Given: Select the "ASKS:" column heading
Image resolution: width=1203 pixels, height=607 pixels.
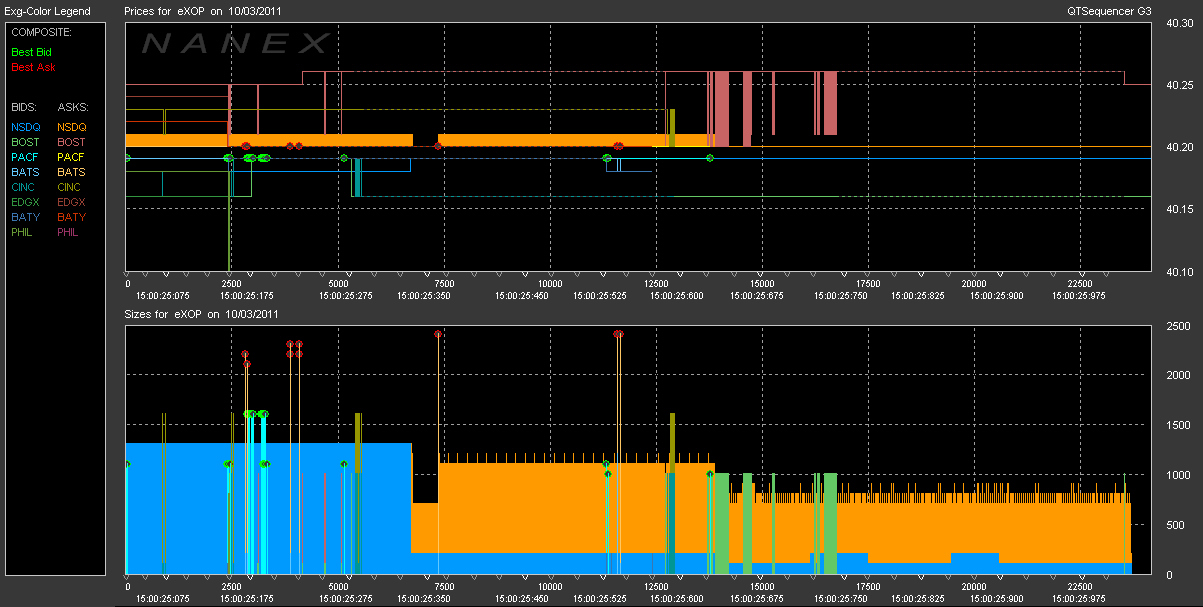Looking at the screenshot, I should tap(73, 106).
